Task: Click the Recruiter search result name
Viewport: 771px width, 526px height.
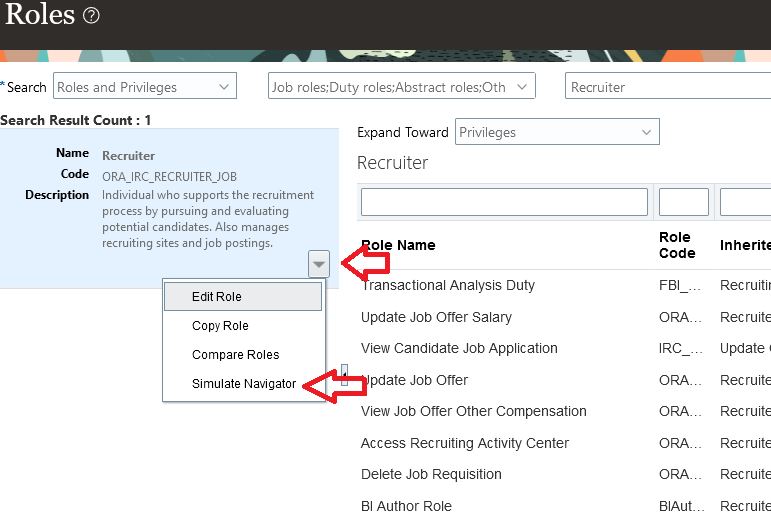Action: coord(128,156)
